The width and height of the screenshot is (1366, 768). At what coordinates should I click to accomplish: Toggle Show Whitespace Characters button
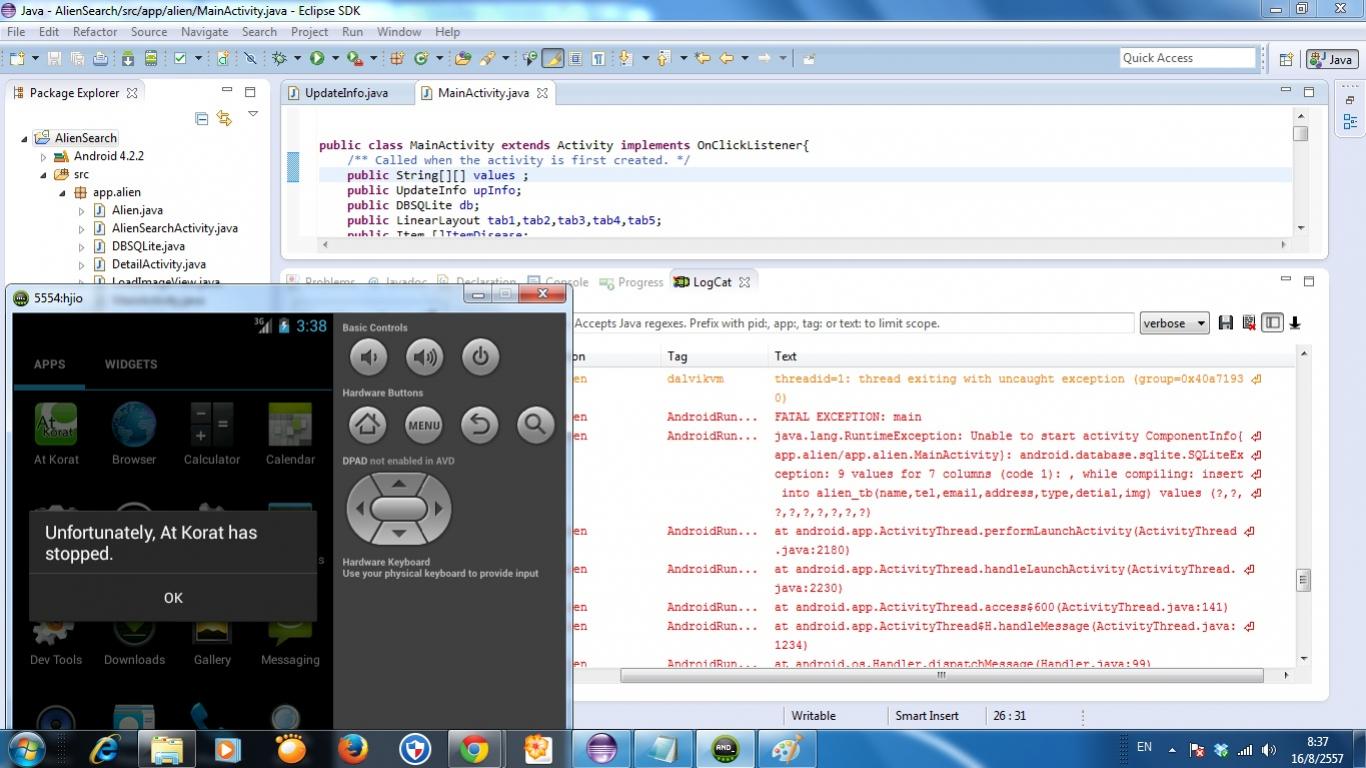coord(598,58)
